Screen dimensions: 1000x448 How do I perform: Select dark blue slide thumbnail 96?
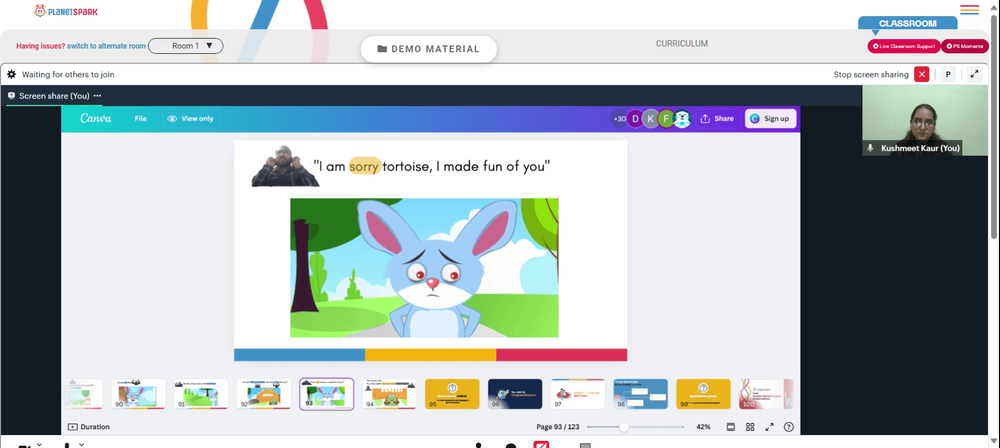tap(515, 394)
